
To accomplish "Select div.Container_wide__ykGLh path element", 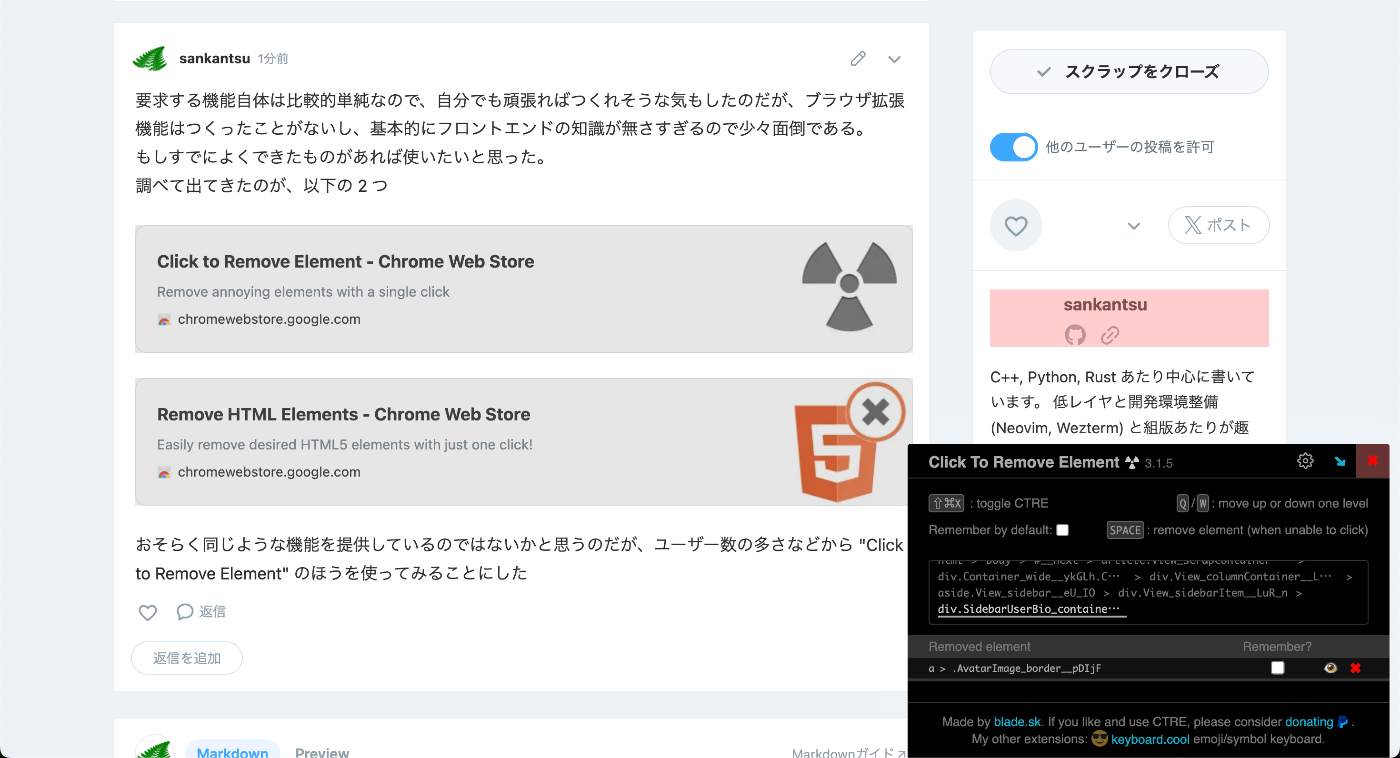I will click(1029, 577).
